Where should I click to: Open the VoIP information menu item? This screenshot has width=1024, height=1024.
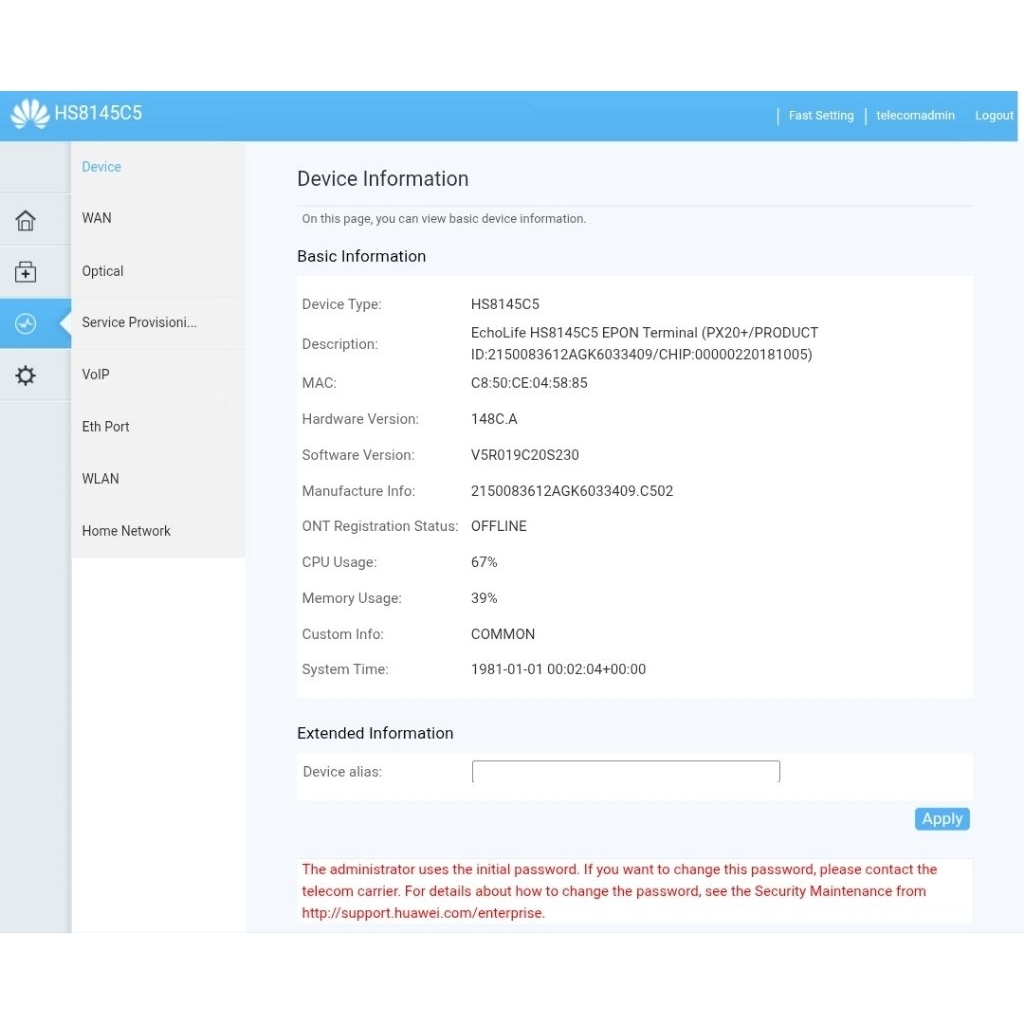pos(96,374)
